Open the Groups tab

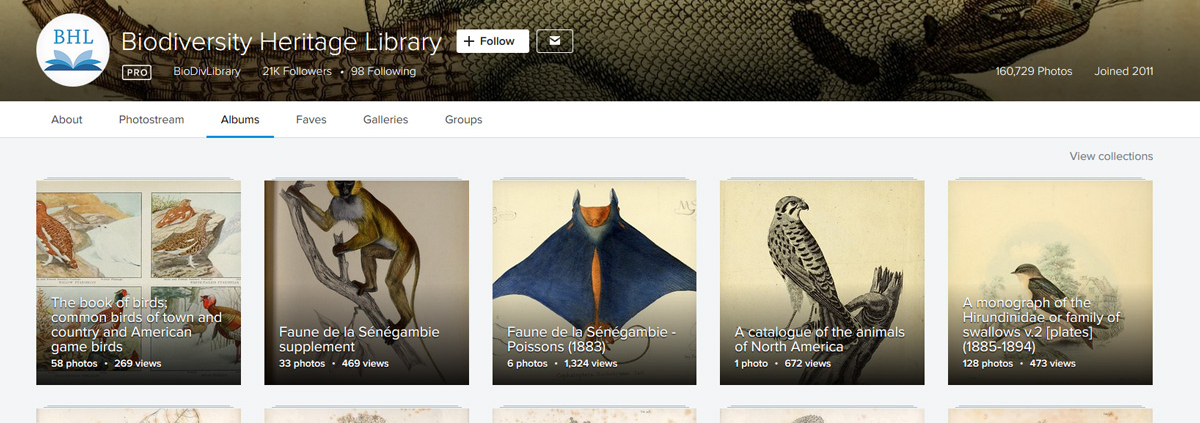click(x=464, y=120)
